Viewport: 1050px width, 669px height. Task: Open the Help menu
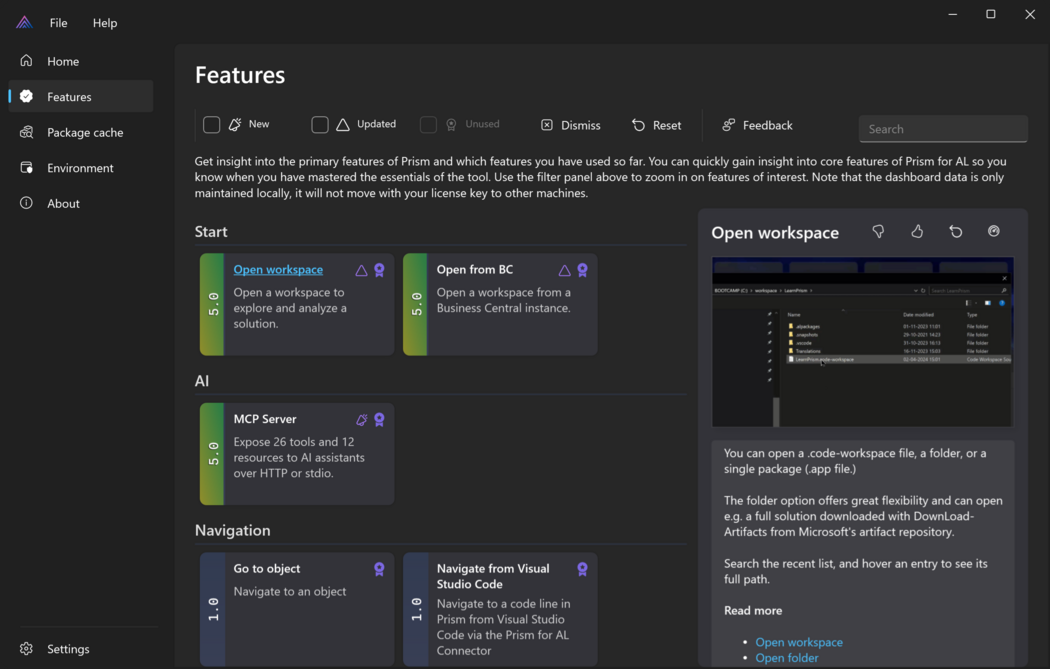104,23
